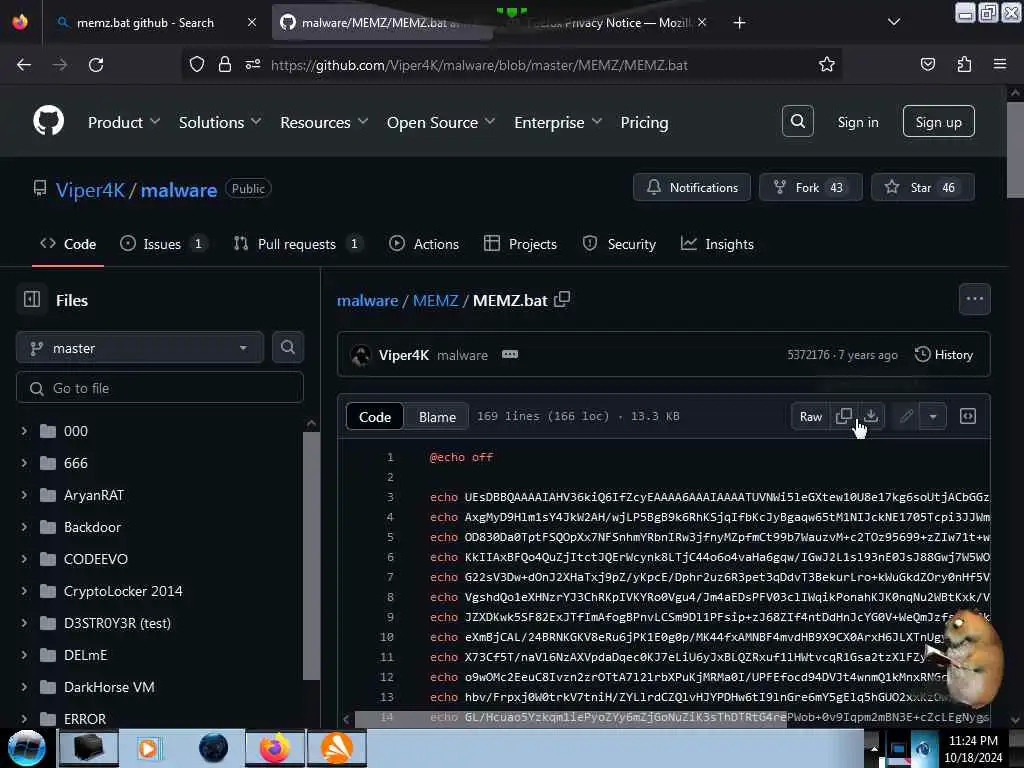Open the MEMZ breadcrumb folder
This screenshot has width=1024, height=768.
click(x=436, y=300)
